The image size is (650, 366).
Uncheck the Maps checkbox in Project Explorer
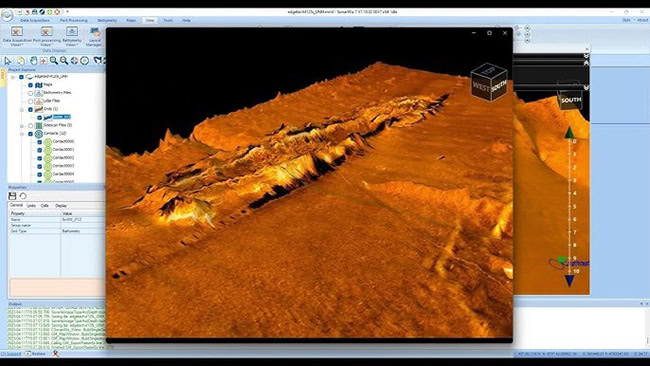tap(30, 85)
